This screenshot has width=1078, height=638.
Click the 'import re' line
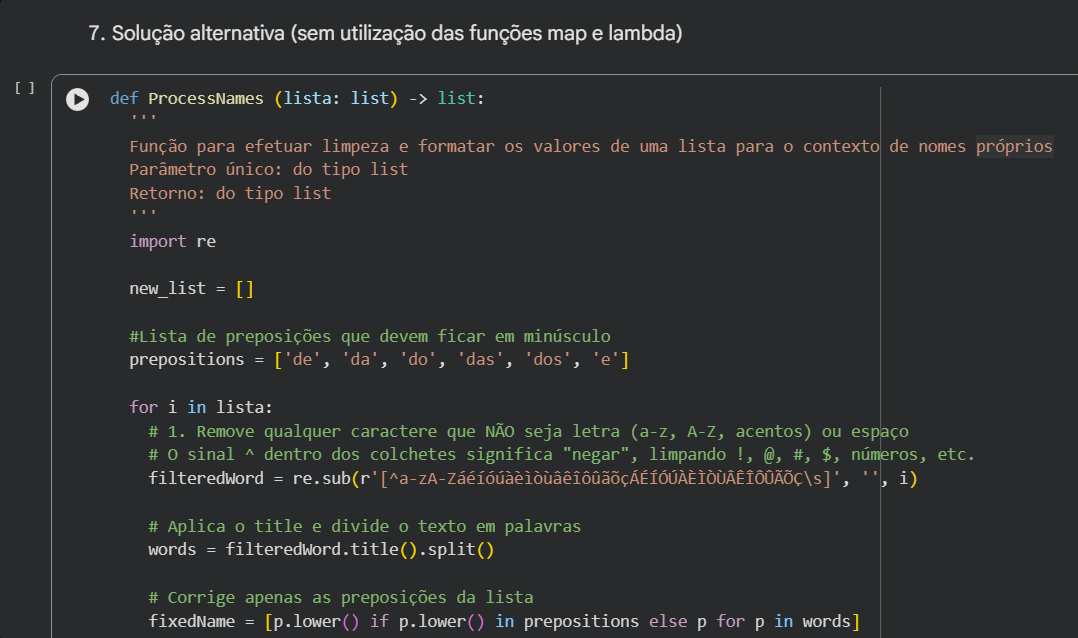click(173, 241)
